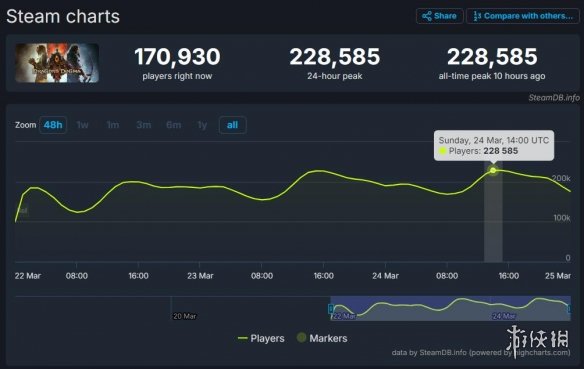Click the 25 Mar axis label
Viewport: 584px width, 369px height.
coord(558,276)
